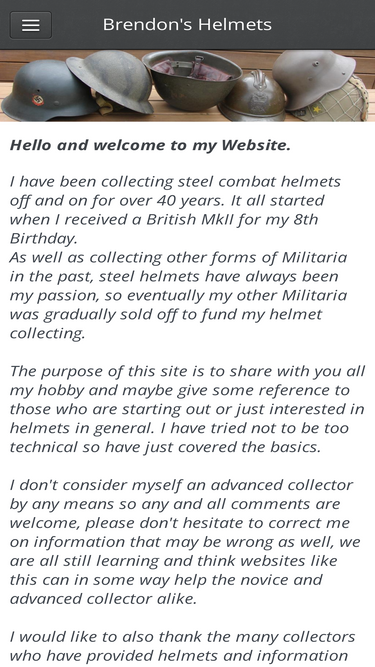Select the upturned green helmet showing liner

tap(192, 80)
